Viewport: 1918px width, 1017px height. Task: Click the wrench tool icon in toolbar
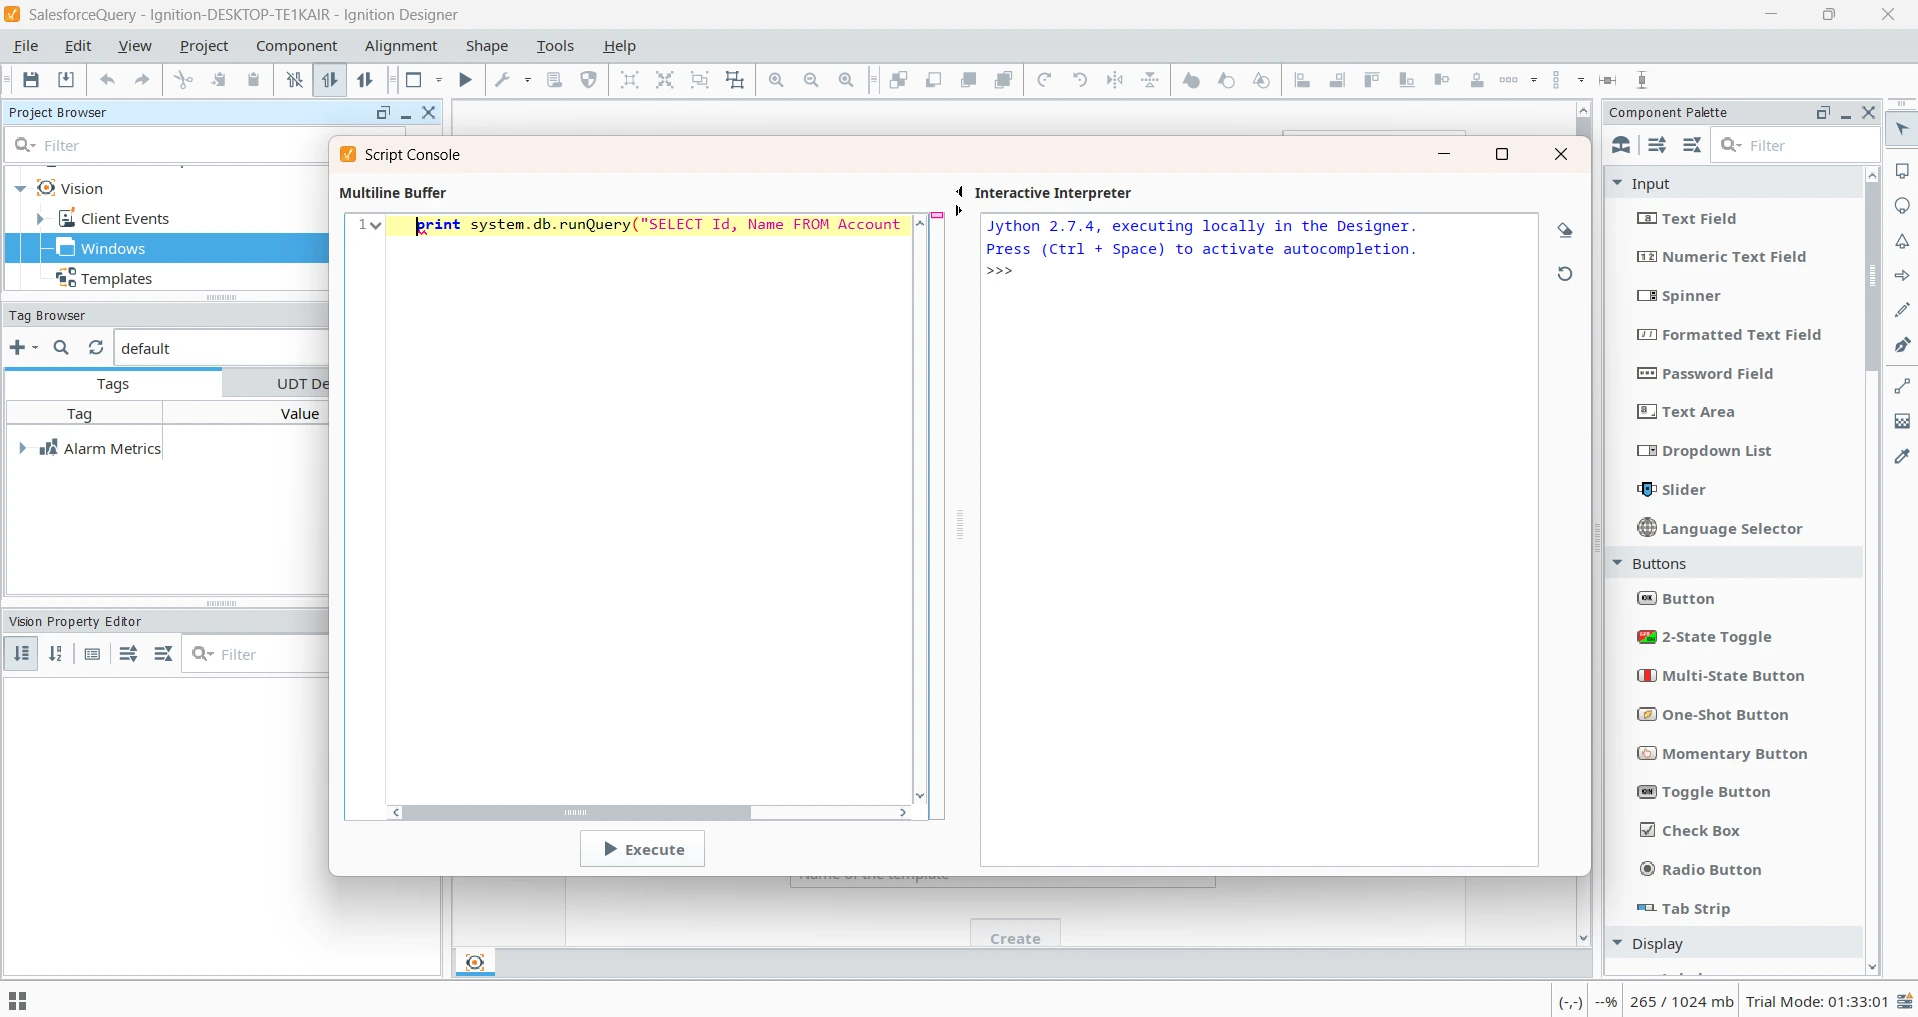[505, 81]
